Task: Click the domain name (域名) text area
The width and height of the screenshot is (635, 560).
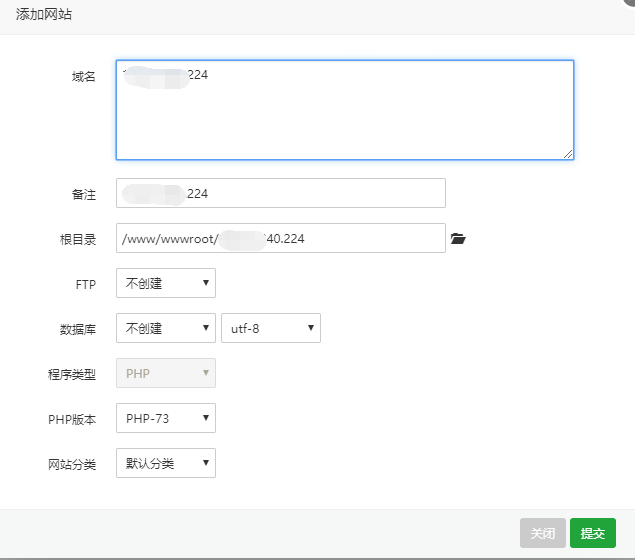Action: (x=344, y=110)
